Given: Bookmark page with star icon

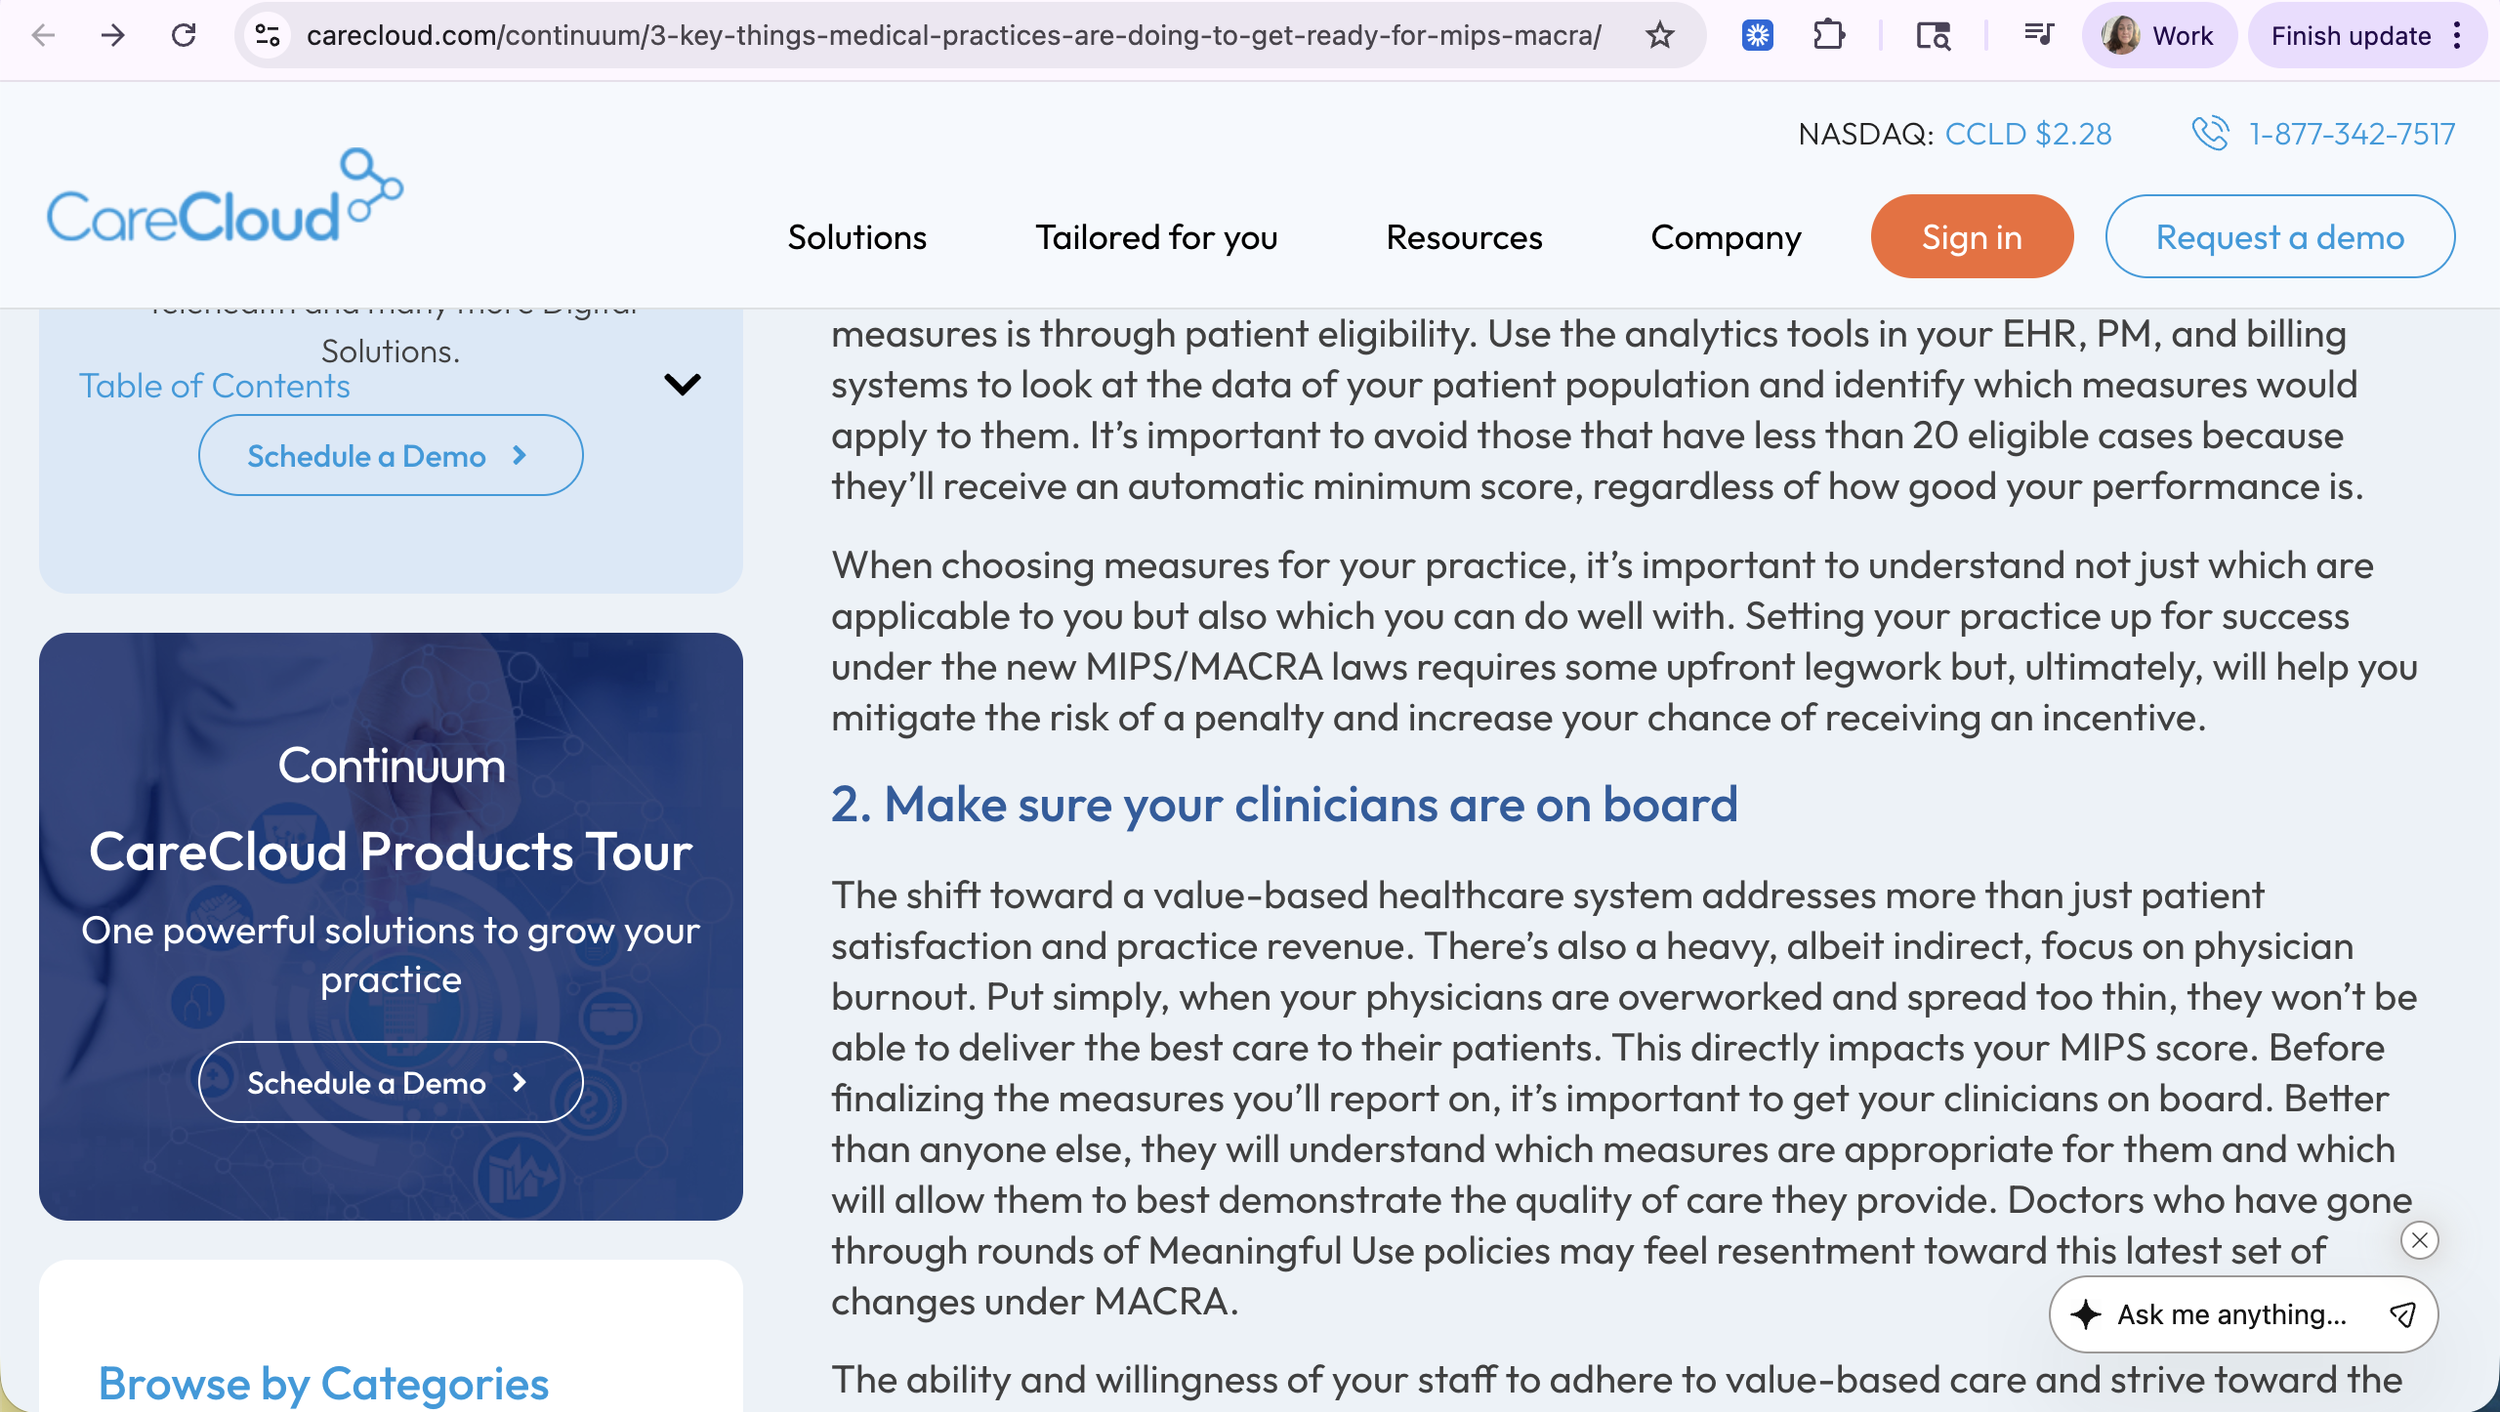Looking at the screenshot, I should tap(1660, 36).
